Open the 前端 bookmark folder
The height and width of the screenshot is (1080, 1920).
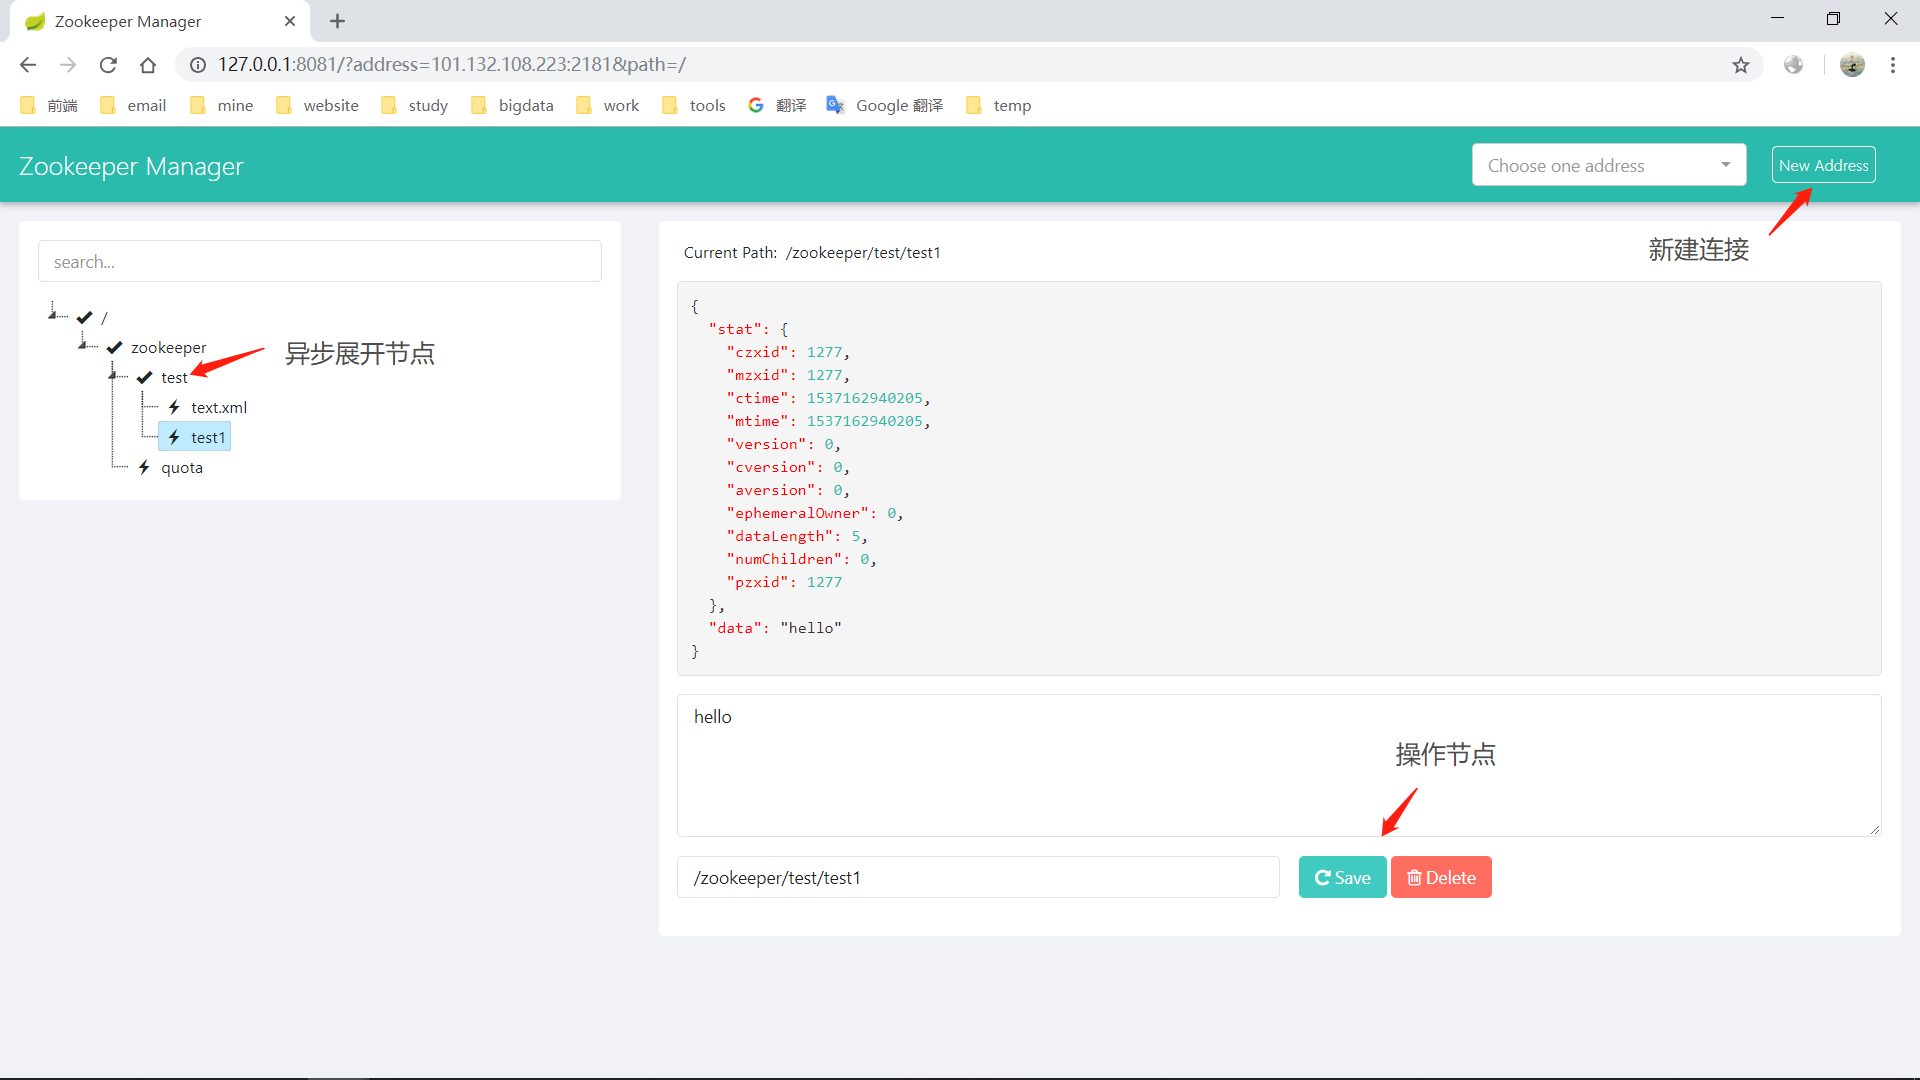tap(49, 105)
